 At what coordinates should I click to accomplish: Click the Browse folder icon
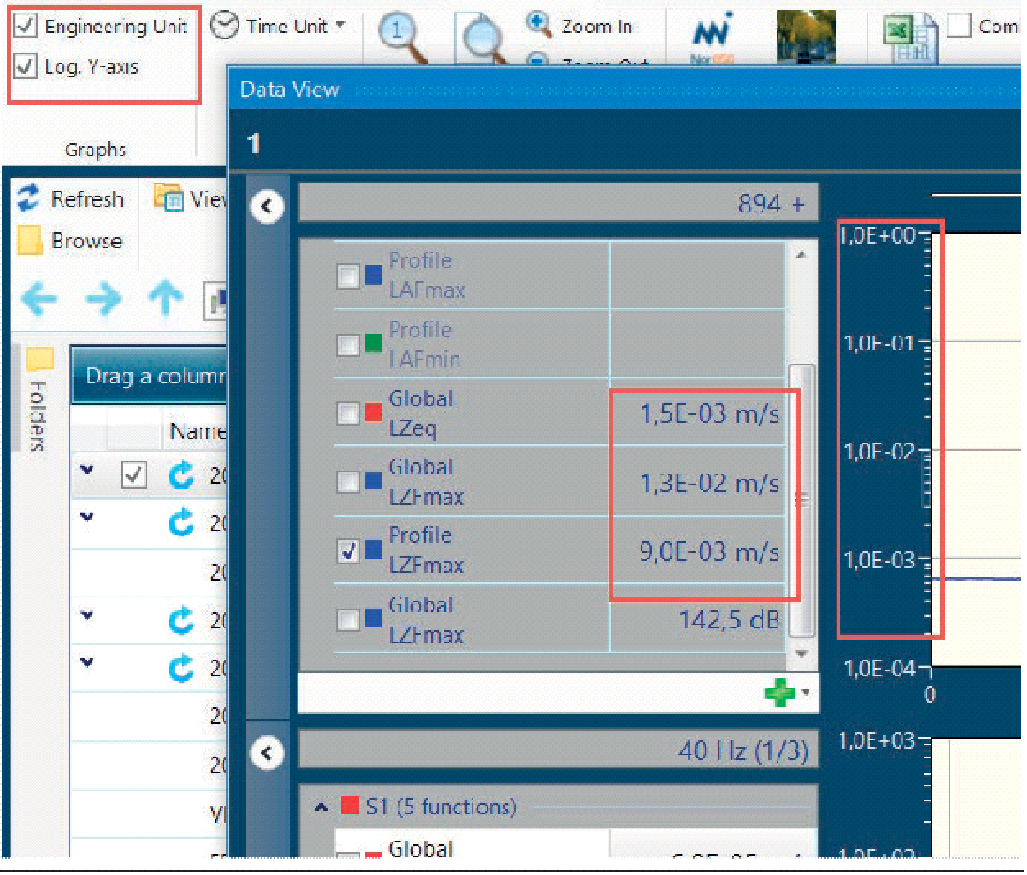click(x=30, y=241)
